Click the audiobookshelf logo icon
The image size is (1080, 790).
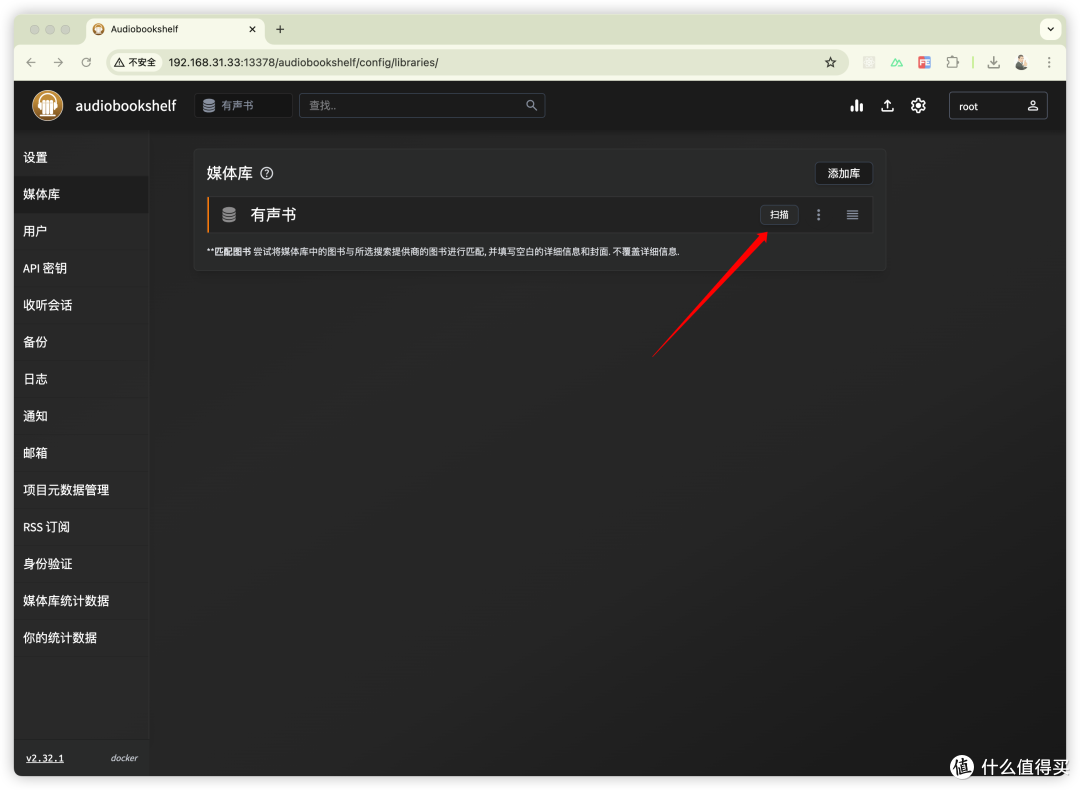pyautogui.click(x=47, y=105)
